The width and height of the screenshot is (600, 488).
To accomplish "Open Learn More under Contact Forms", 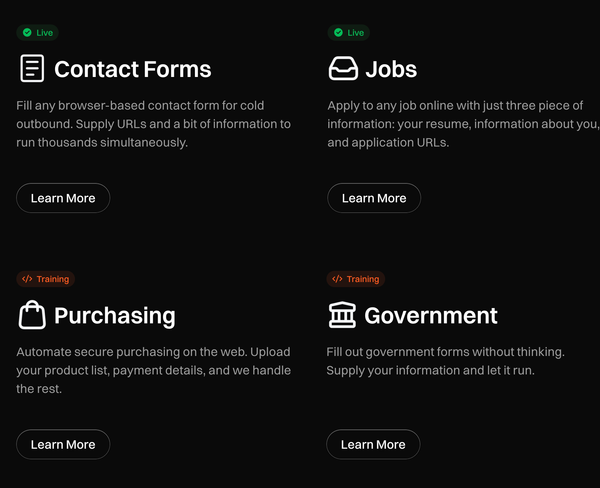I will [x=63, y=198].
